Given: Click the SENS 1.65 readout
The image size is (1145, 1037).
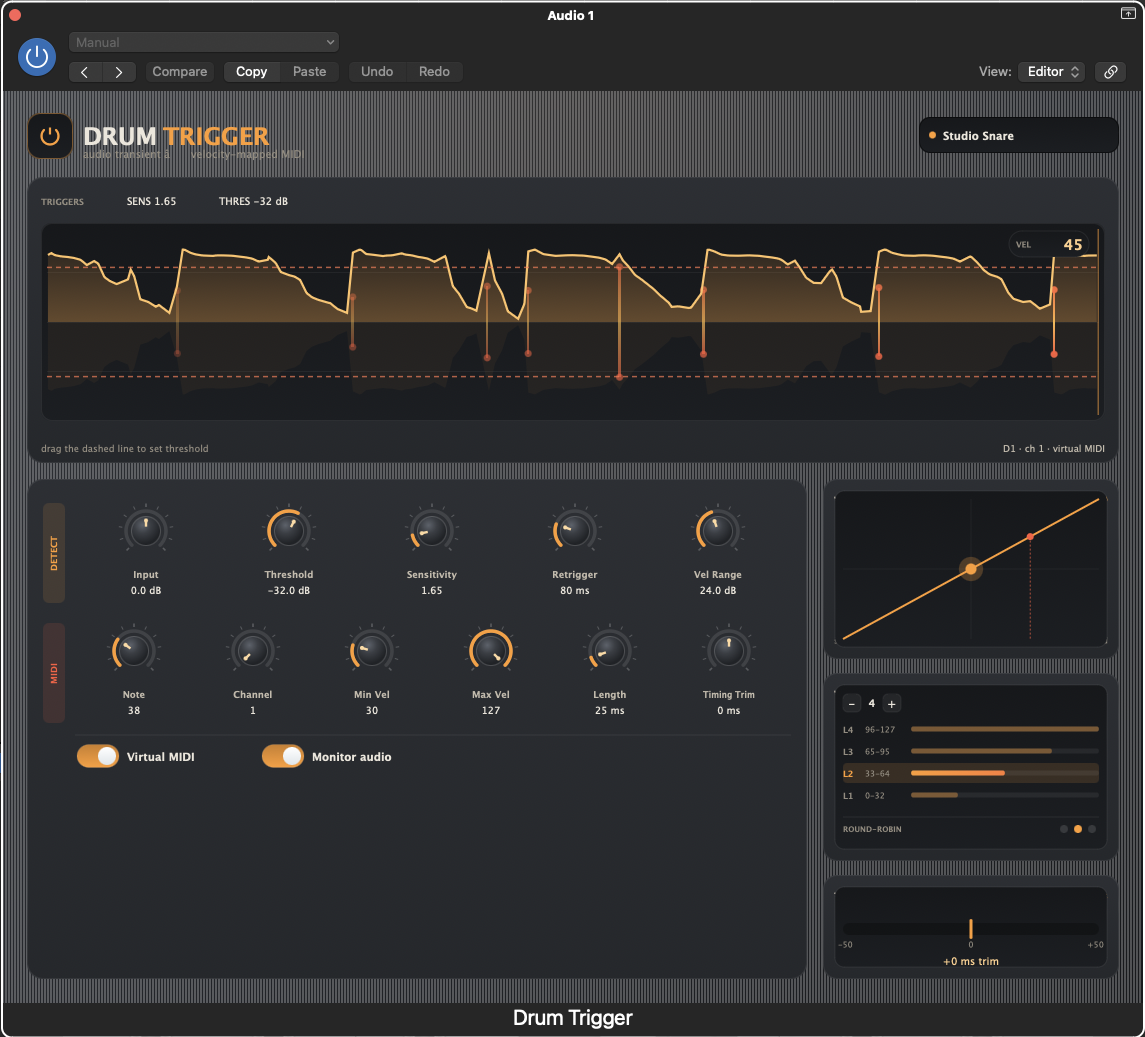Looking at the screenshot, I should 151,202.
